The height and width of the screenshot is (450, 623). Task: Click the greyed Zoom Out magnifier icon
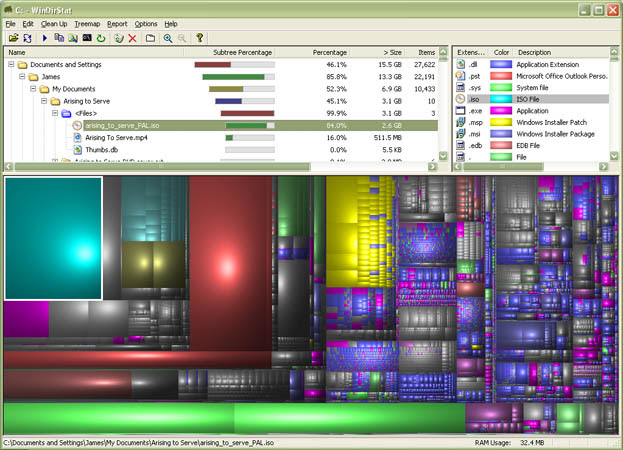pos(182,38)
